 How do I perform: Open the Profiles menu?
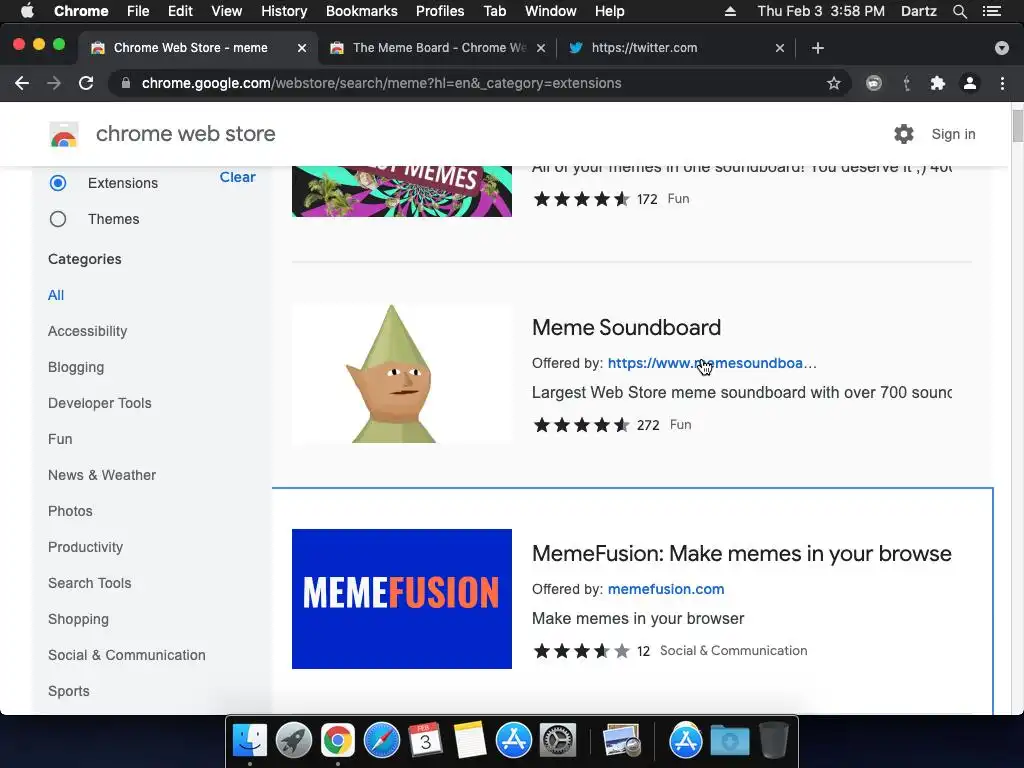pos(440,11)
